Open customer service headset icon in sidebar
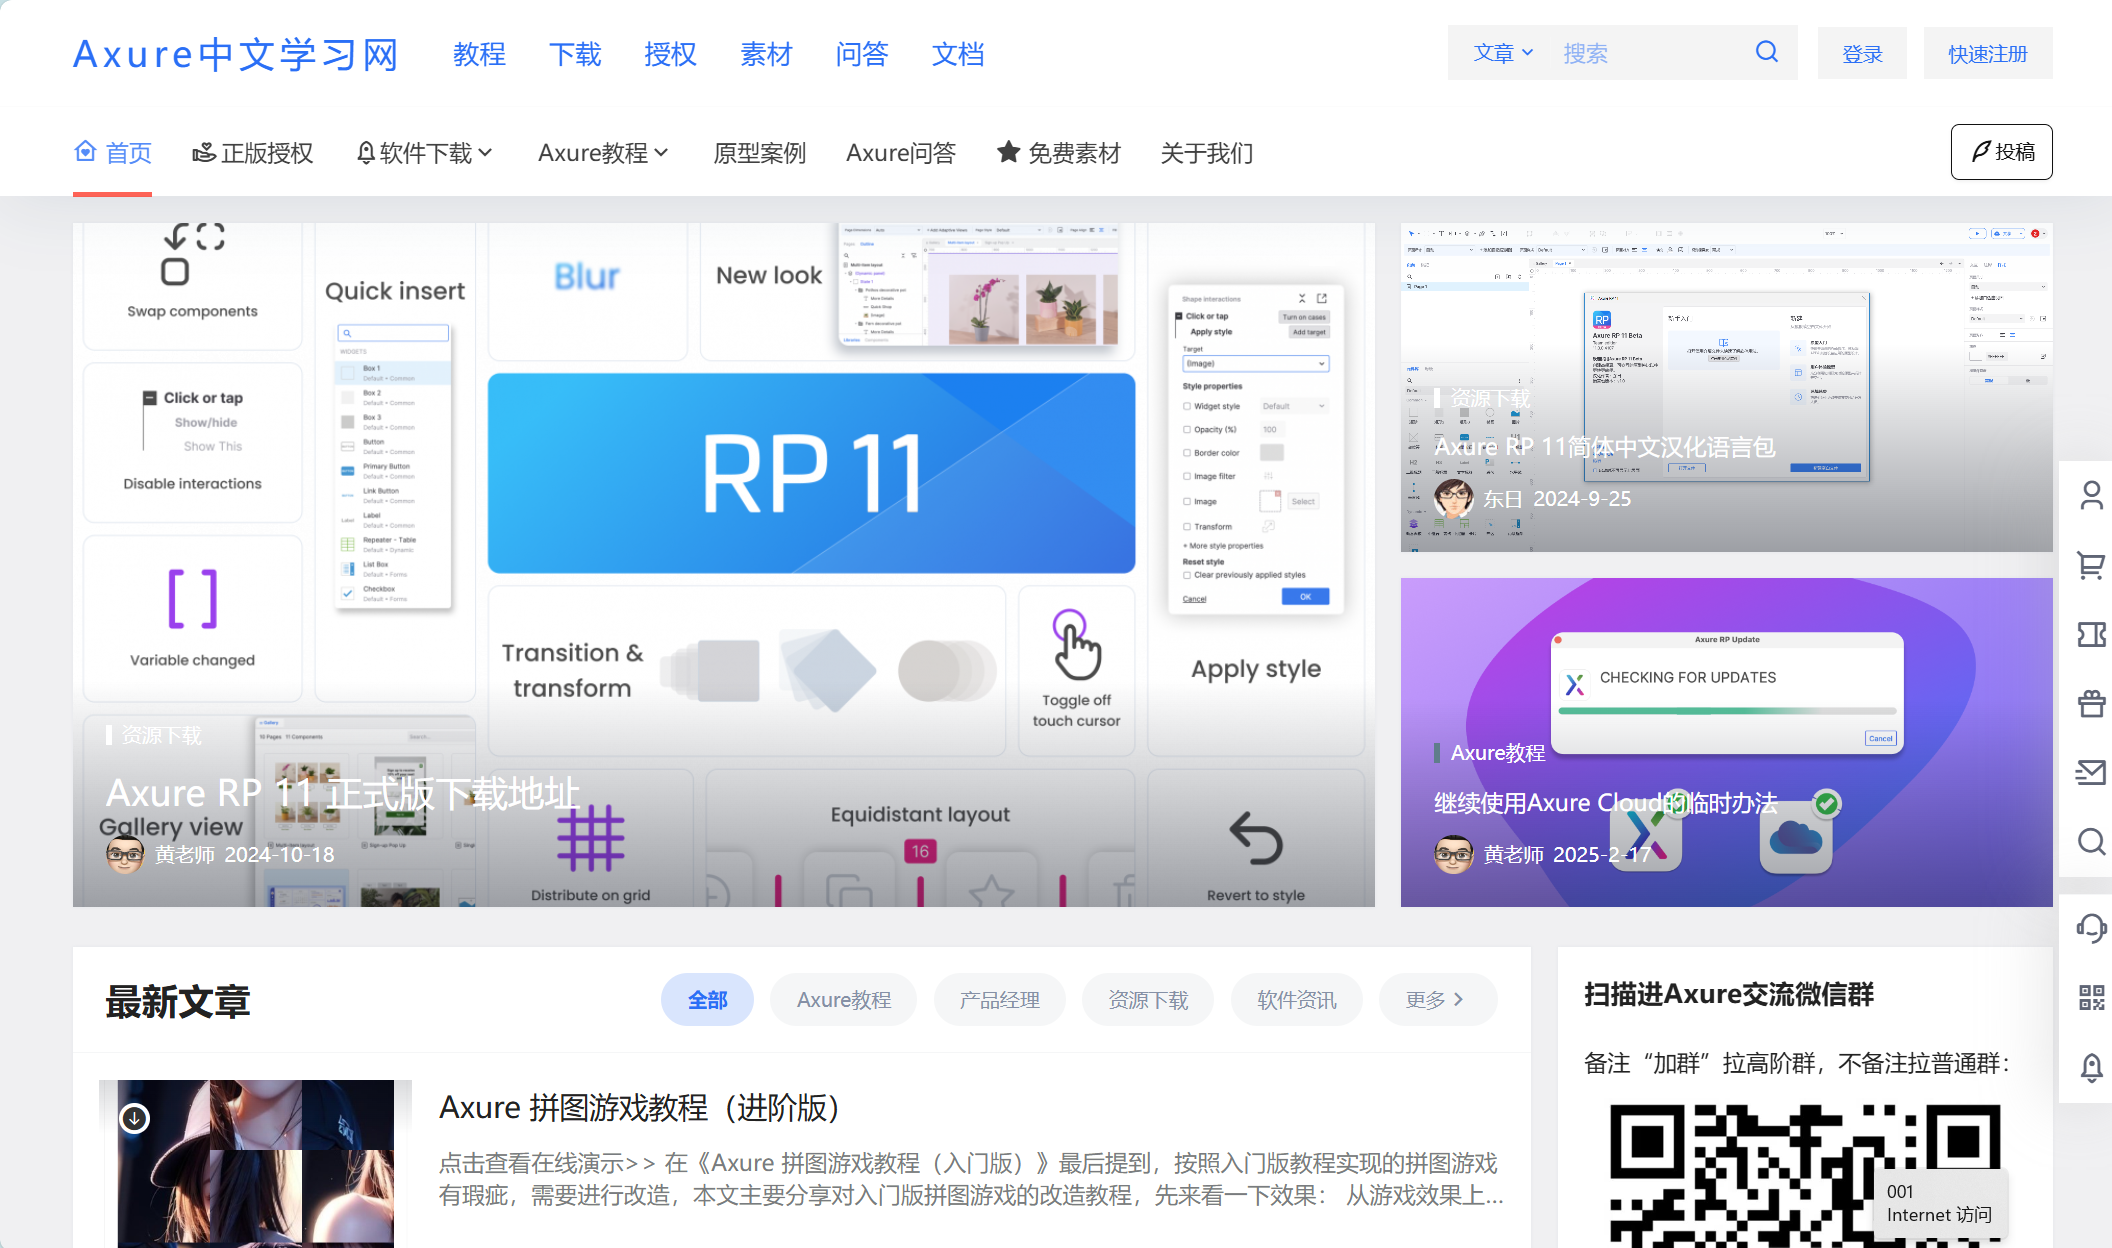 2091,928
